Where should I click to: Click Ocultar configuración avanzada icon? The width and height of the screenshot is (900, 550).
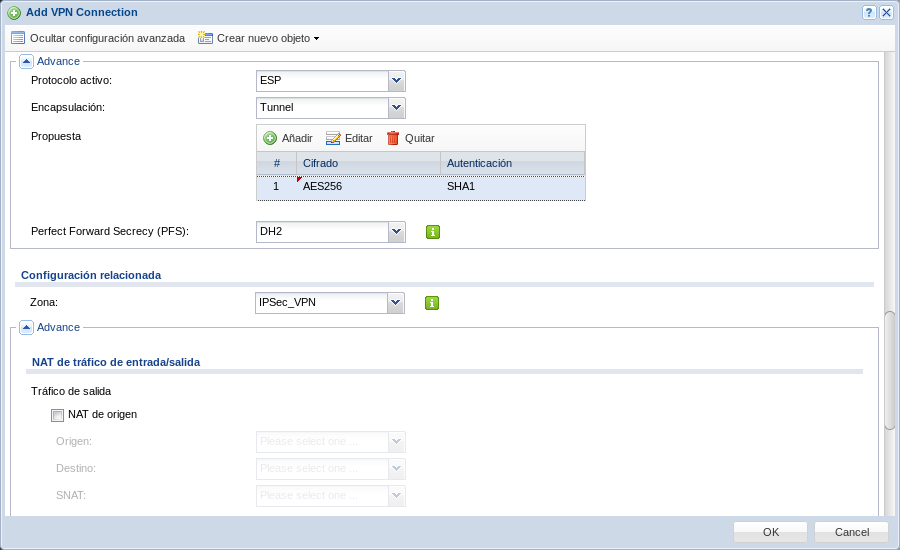[x=18, y=38]
